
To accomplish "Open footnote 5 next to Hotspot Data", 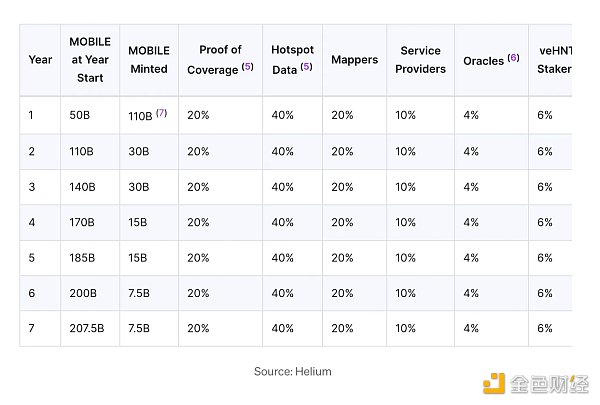I will coord(306,68).
